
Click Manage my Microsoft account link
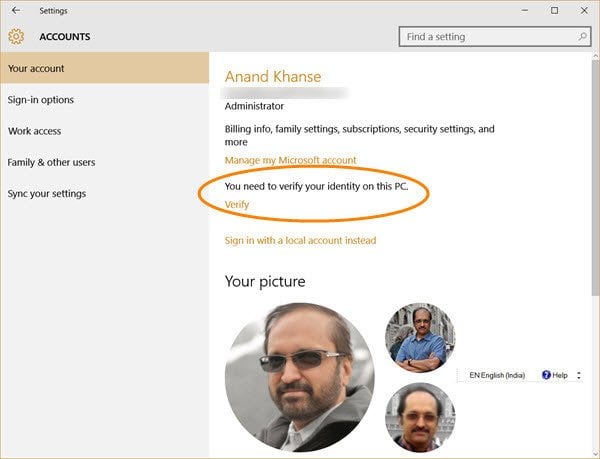pyautogui.click(x=290, y=160)
